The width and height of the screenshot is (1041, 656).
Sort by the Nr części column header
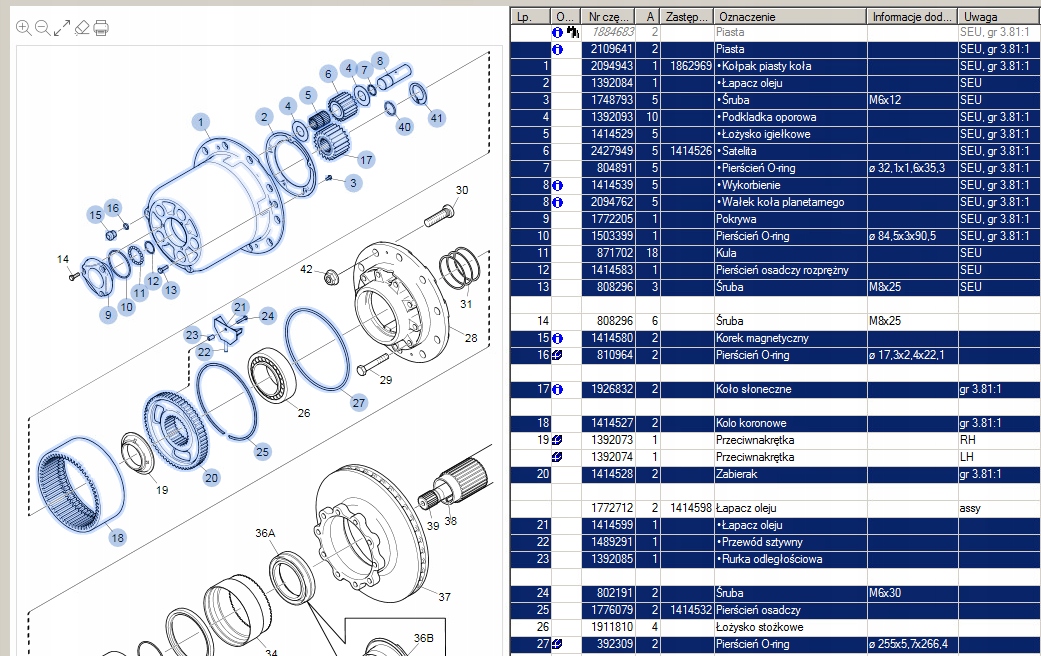click(608, 17)
